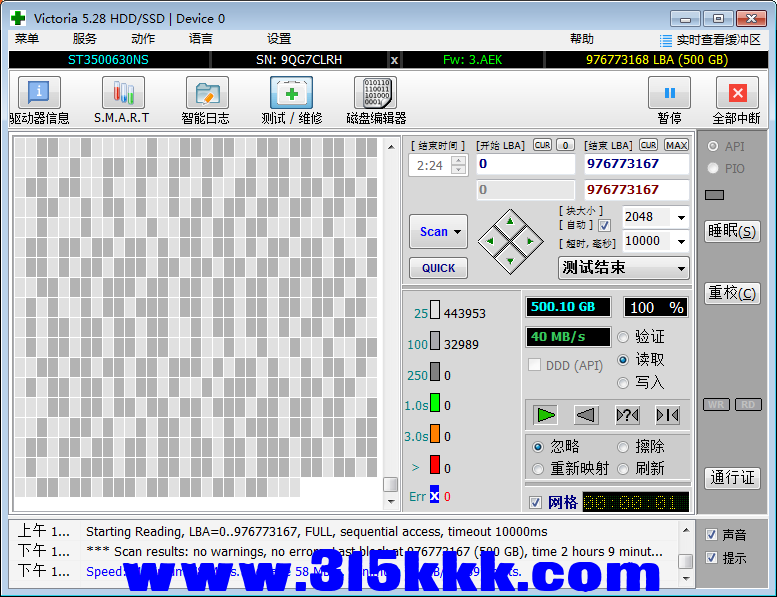Open the 驱动器信息 drive info icon
Screen dimensions: 777x597
tap(39, 94)
